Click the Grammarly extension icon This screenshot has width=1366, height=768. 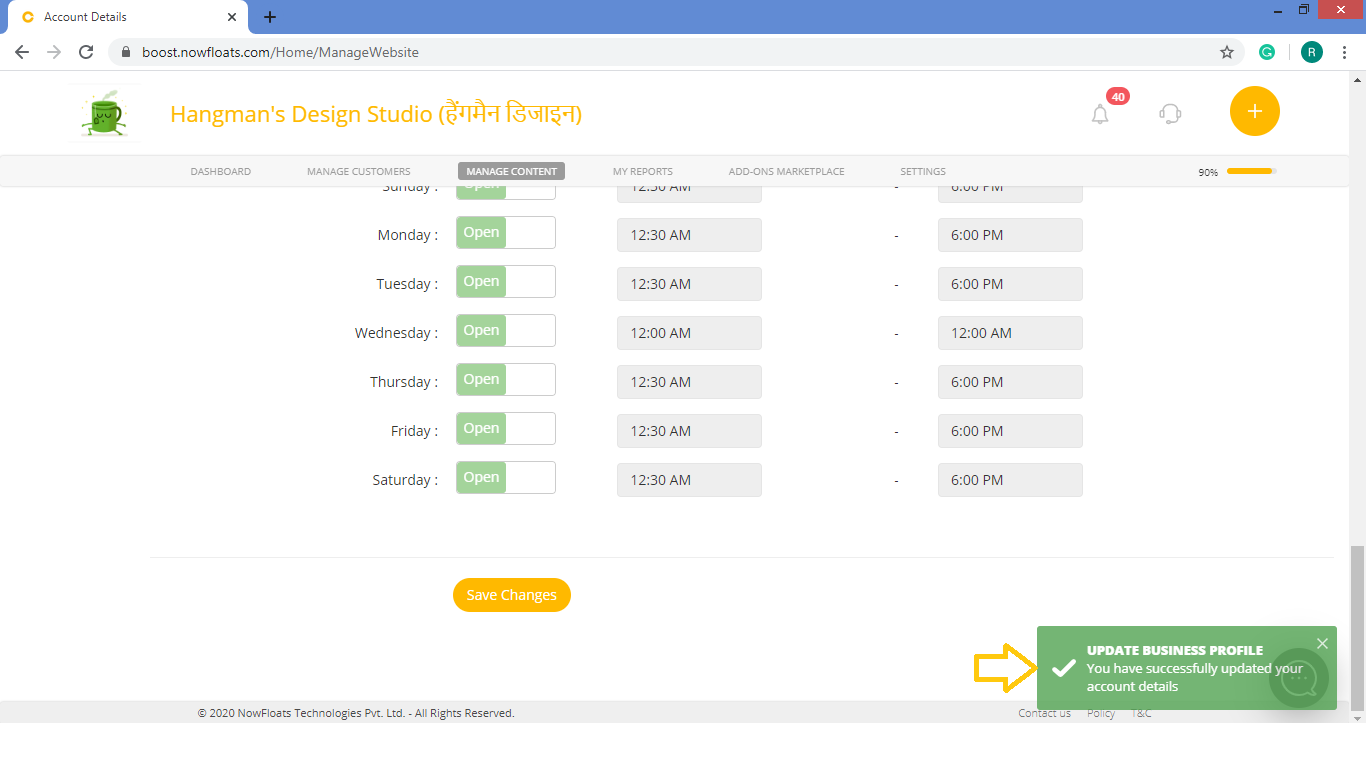[x=1267, y=52]
